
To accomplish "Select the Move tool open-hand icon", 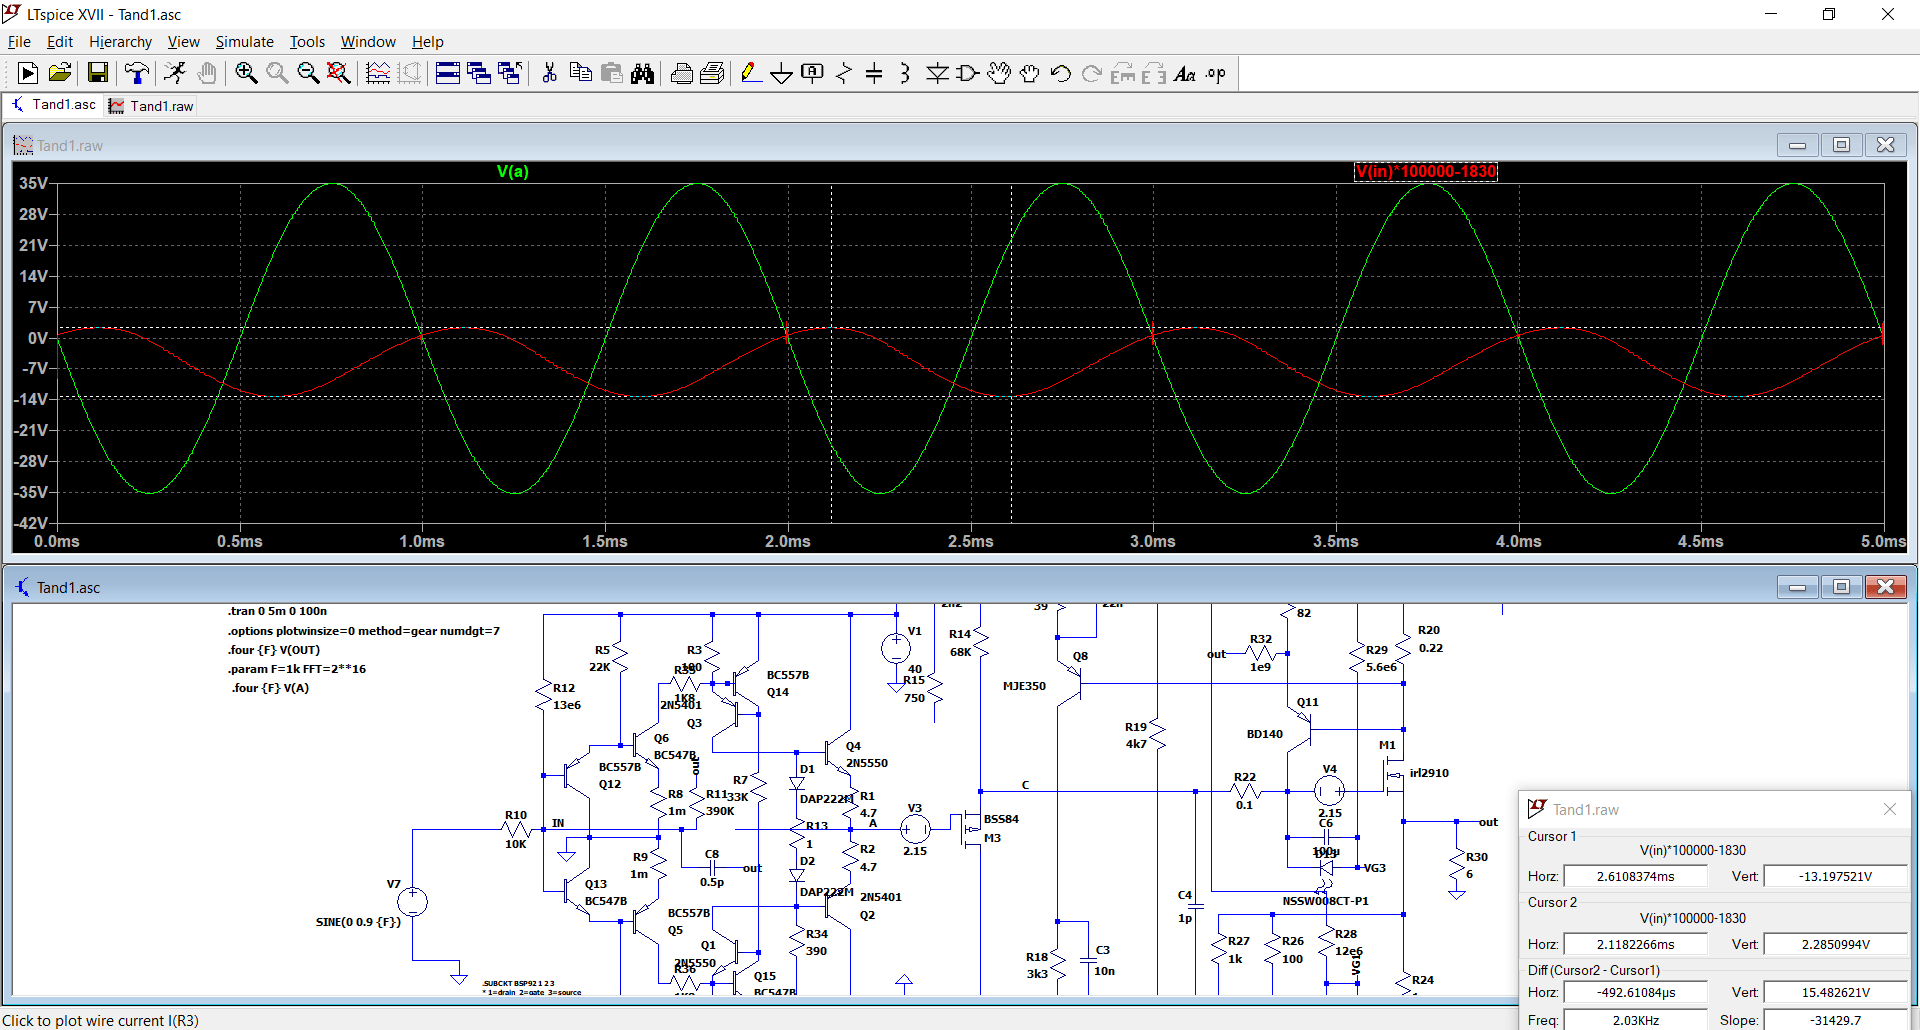I will (x=999, y=73).
